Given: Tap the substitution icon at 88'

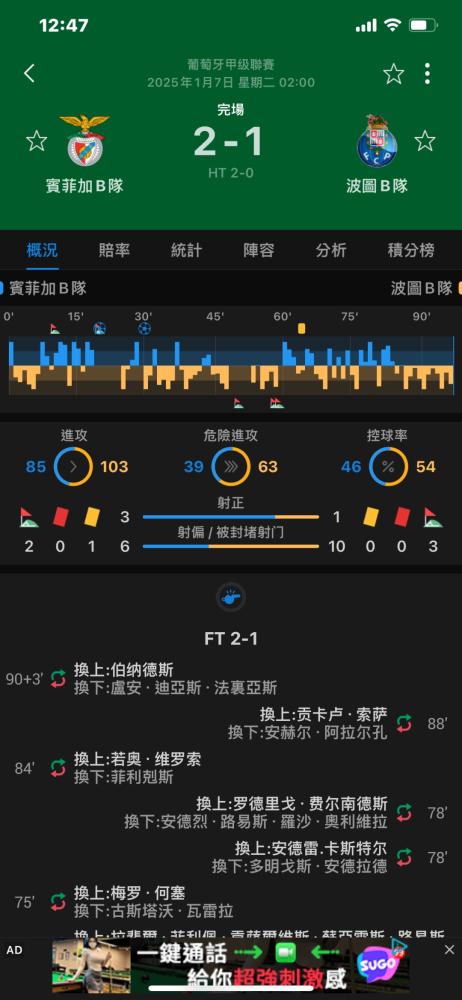Looking at the screenshot, I should [404, 723].
